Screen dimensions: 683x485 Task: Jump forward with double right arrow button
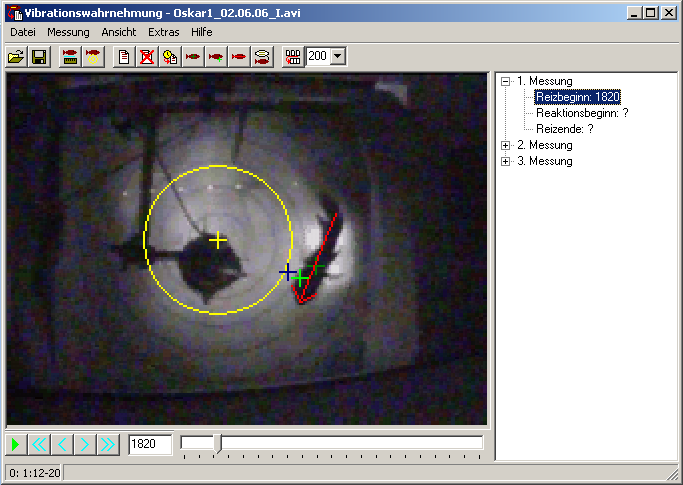click(108, 444)
